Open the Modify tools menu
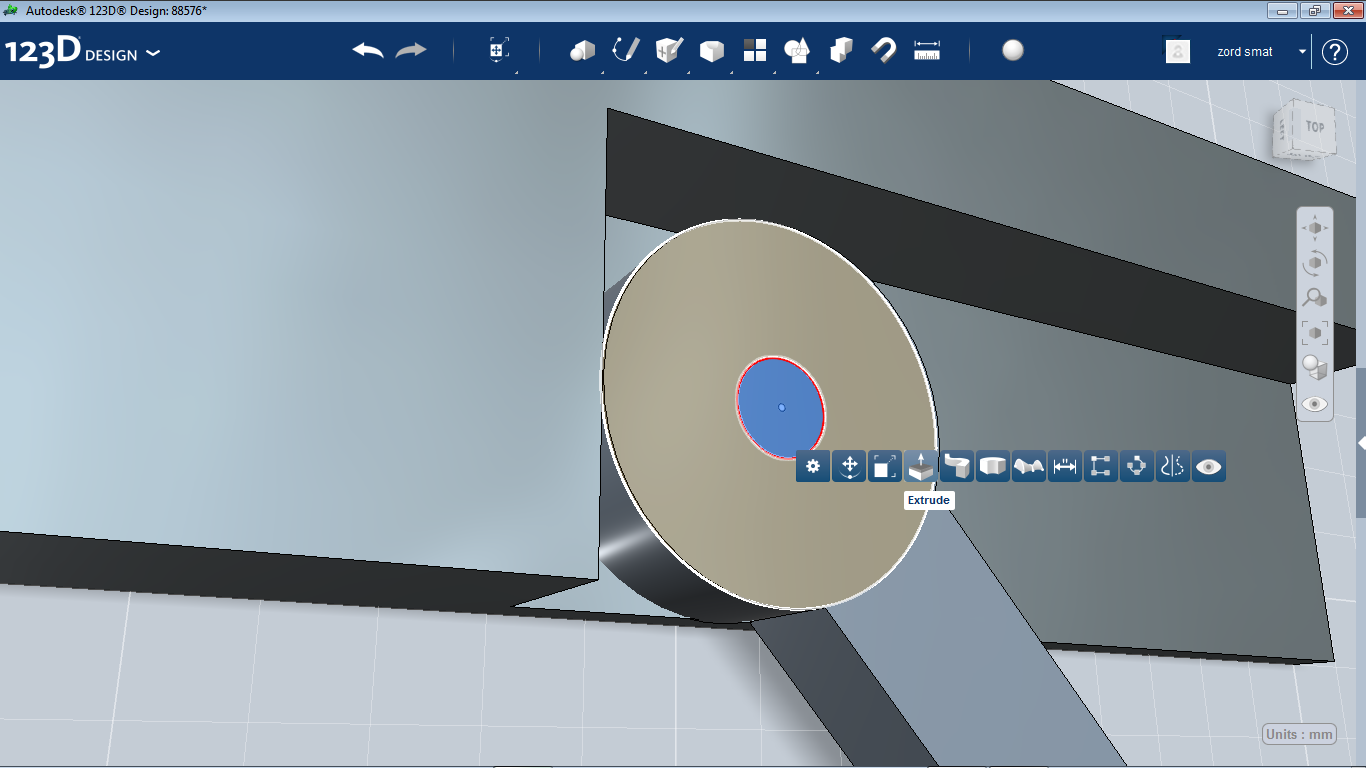The width and height of the screenshot is (1366, 768). tap(711, 50)
